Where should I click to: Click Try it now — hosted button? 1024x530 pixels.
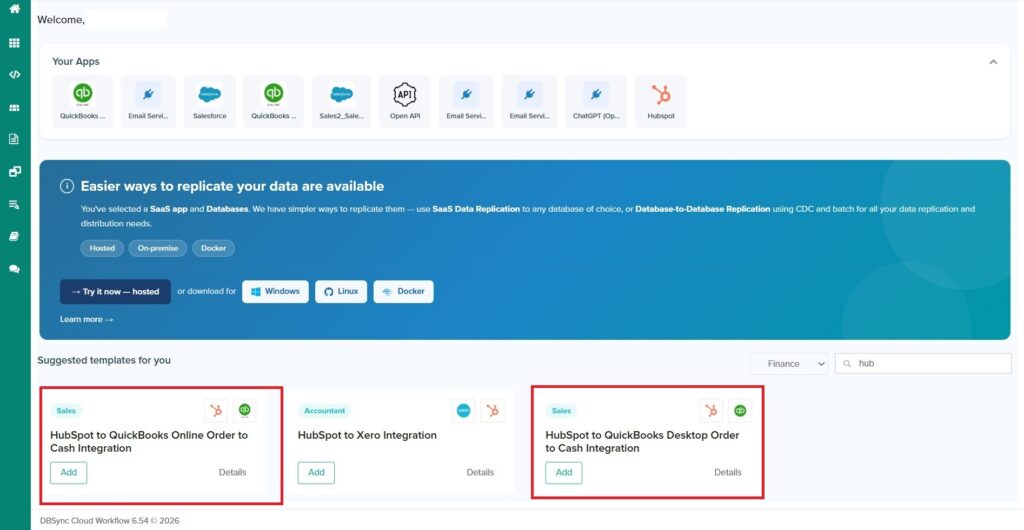pos(116,292)
